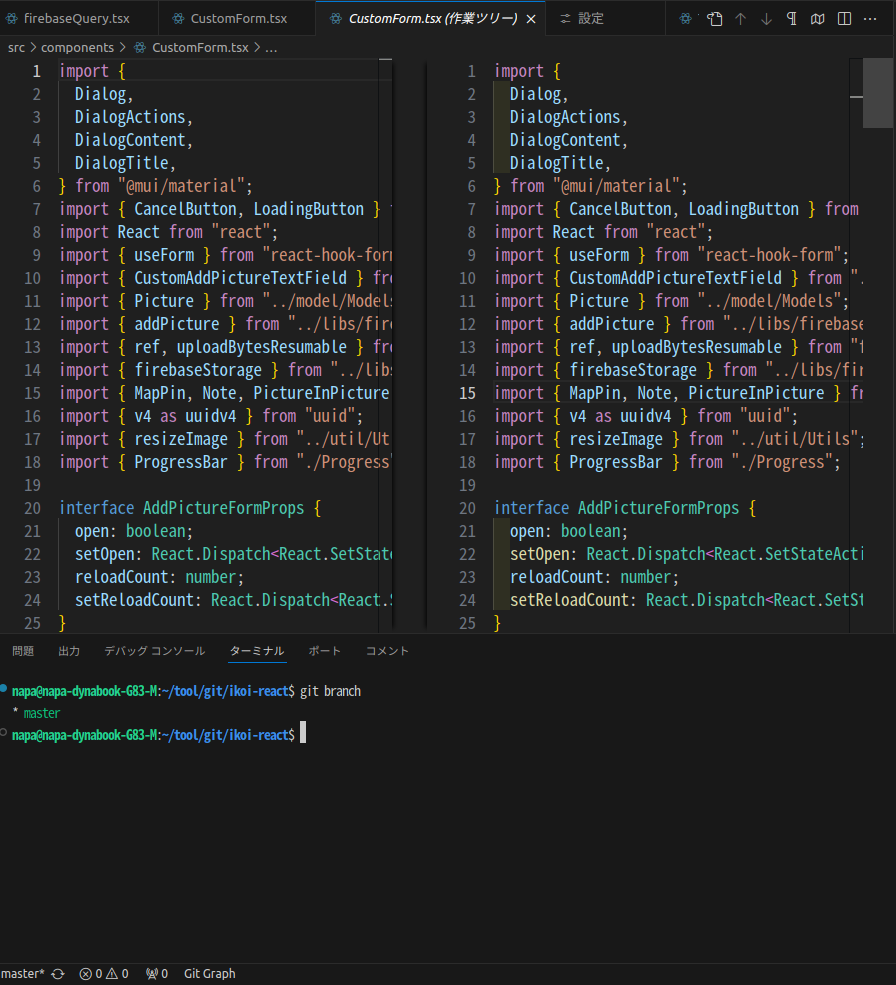Select the CustomForm.tsx (作業ツリー) diff tab
896x985 pixels.
pos(430,19)
